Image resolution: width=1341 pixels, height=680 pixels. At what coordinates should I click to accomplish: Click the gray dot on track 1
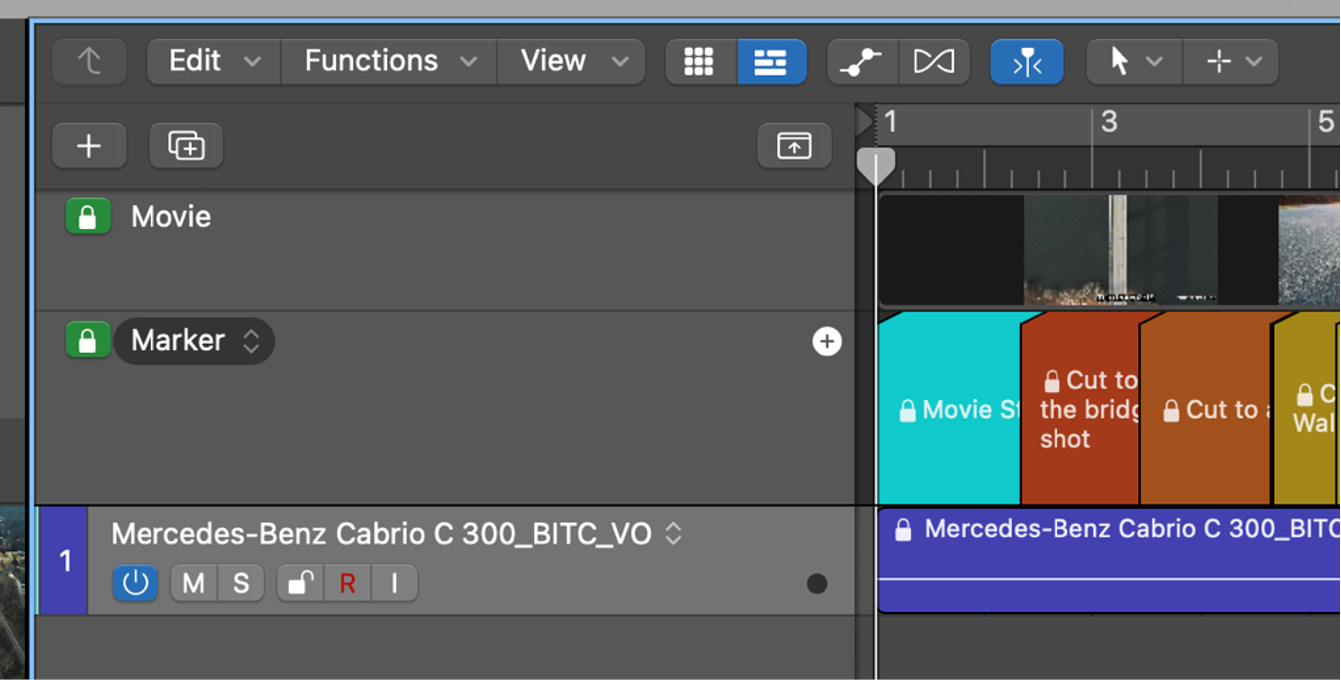coord(817,583)
